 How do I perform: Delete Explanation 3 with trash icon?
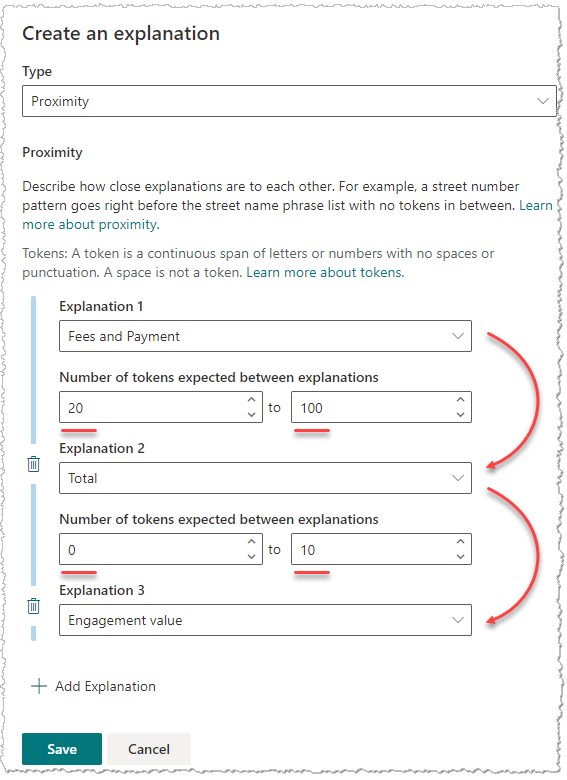33,606
